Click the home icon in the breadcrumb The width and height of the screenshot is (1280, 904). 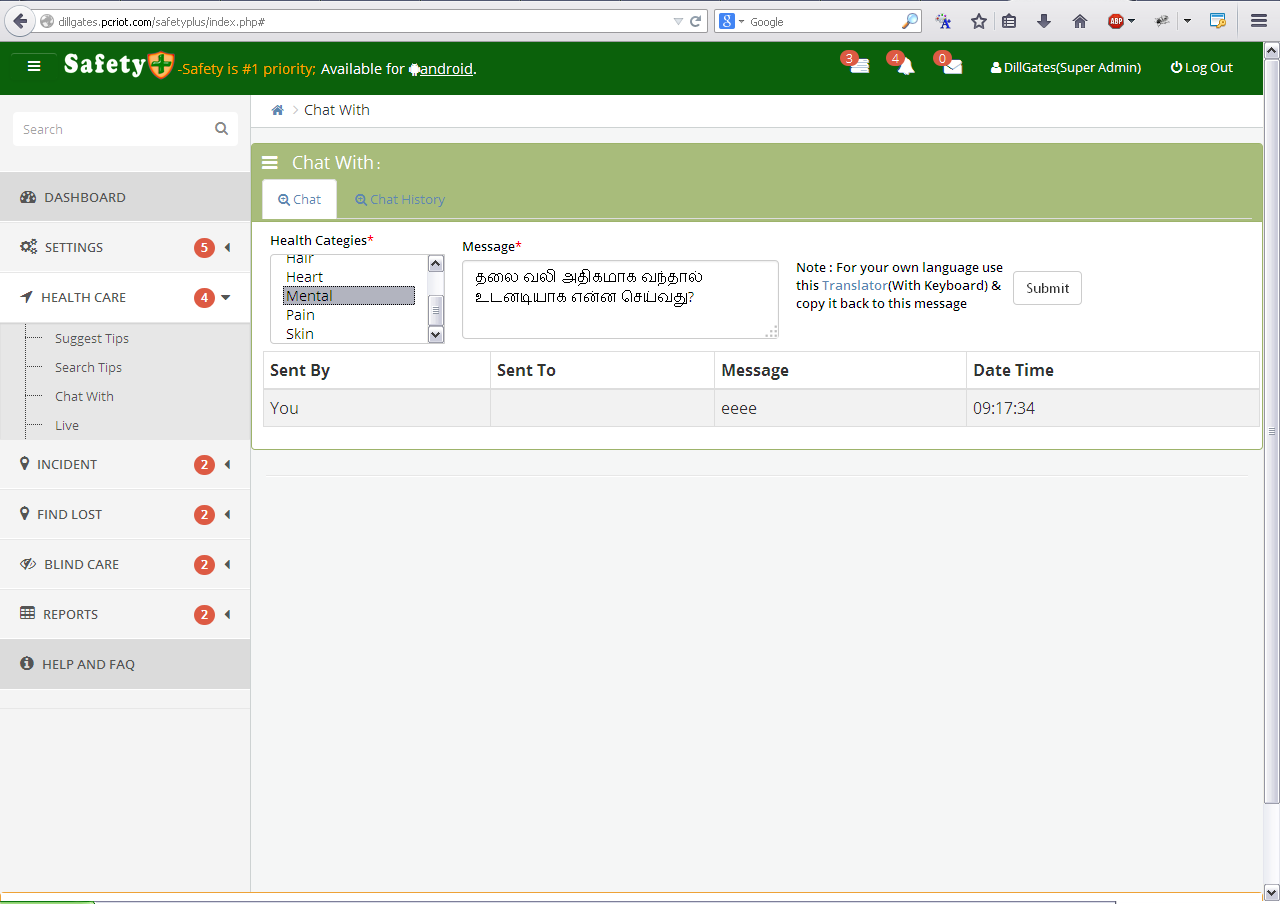(278, 110)
